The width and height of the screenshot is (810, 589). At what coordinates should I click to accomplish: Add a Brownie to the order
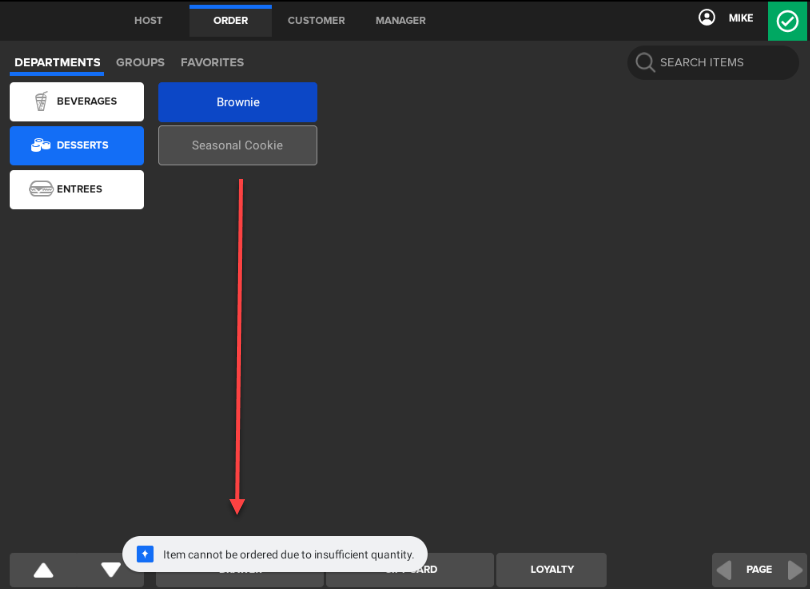click(x=237, y=102)
